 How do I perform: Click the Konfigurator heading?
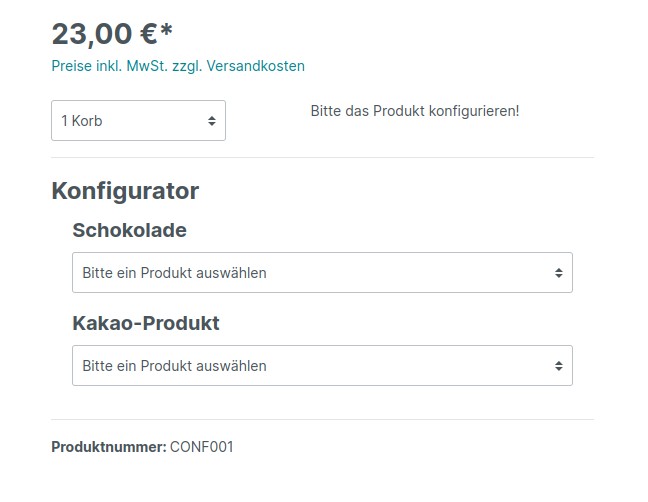point(125,191)
